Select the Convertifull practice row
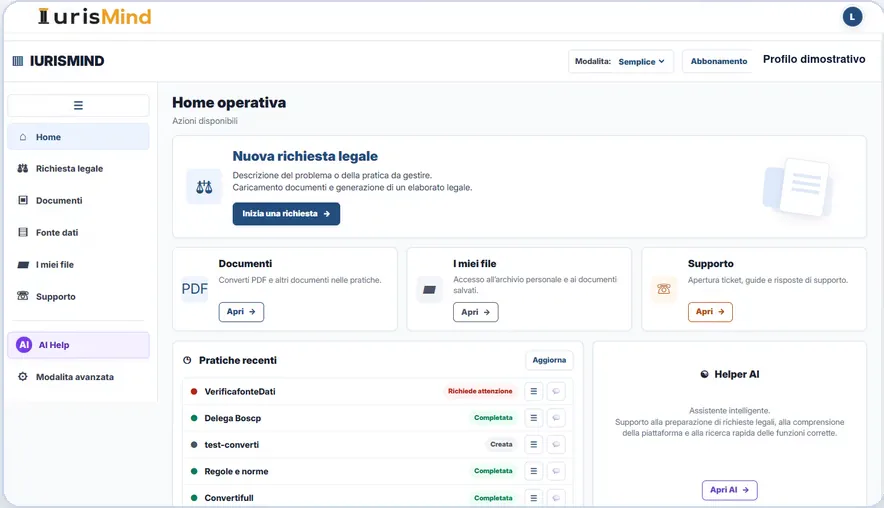 378,498
